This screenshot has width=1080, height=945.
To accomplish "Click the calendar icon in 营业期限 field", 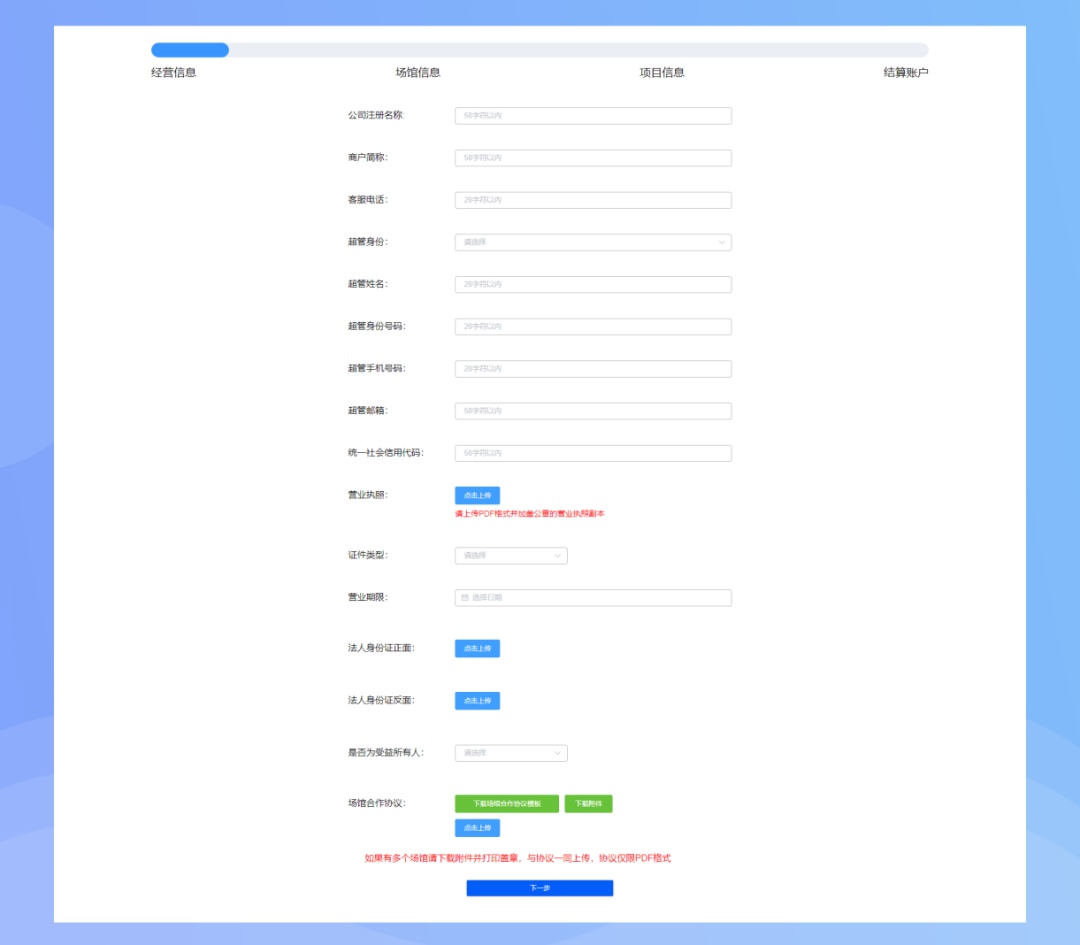I will click(464, 598).
